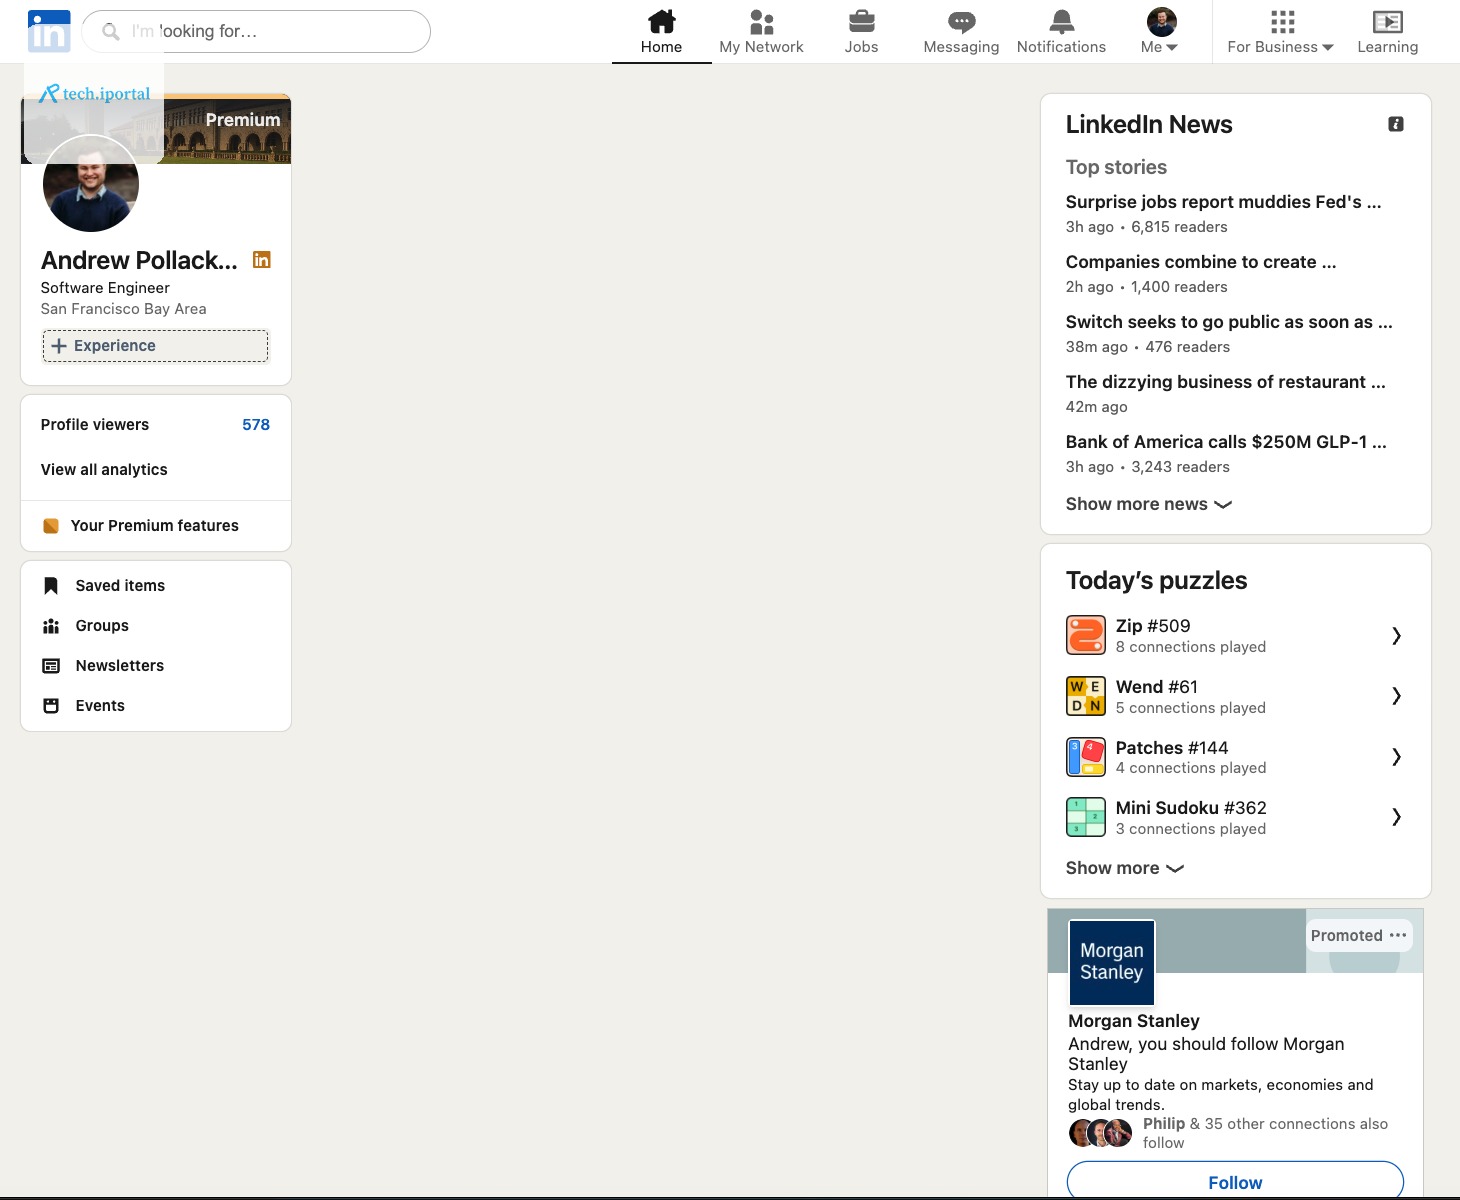Click the Groups people icon
The image size is (1460, 1200).
51,626
